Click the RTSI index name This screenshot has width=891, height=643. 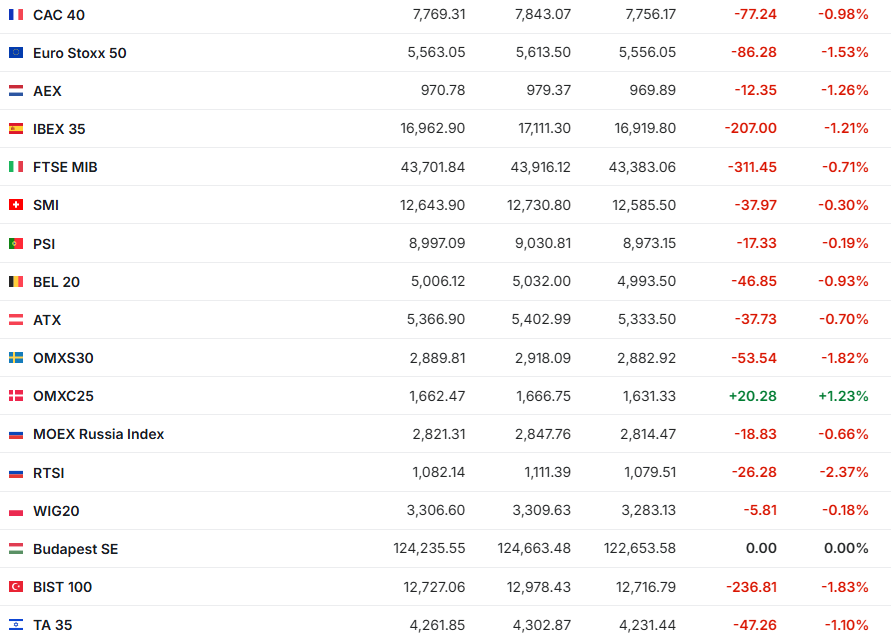tap(48, 473)
